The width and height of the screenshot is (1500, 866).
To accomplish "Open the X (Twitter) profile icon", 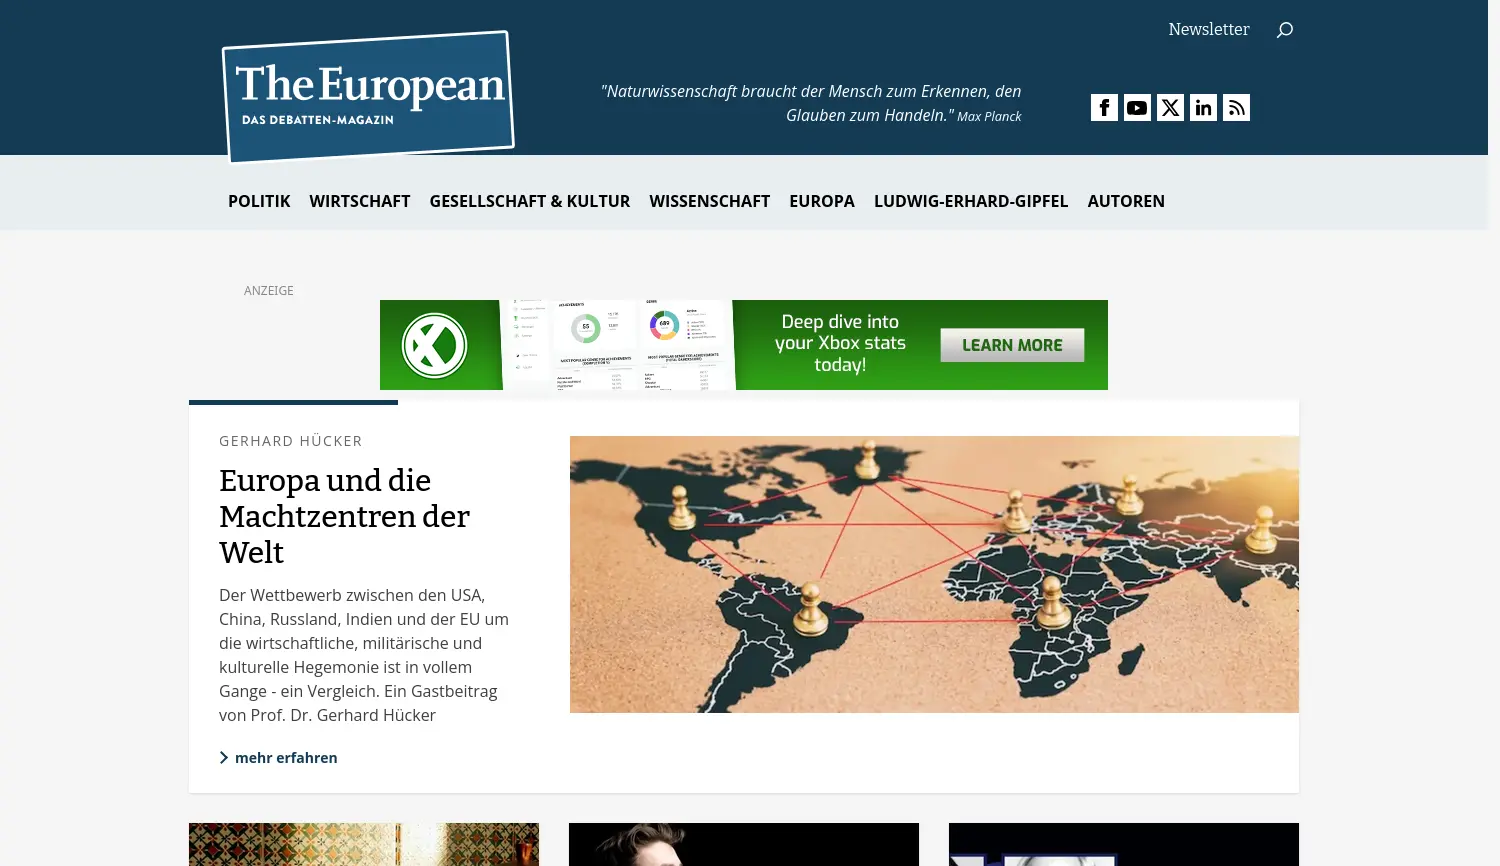I will (x=1170, y=107).
